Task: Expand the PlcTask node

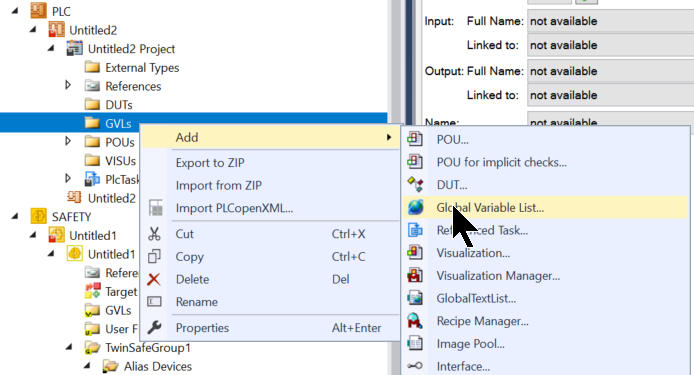Action: (x=68, y=178)
